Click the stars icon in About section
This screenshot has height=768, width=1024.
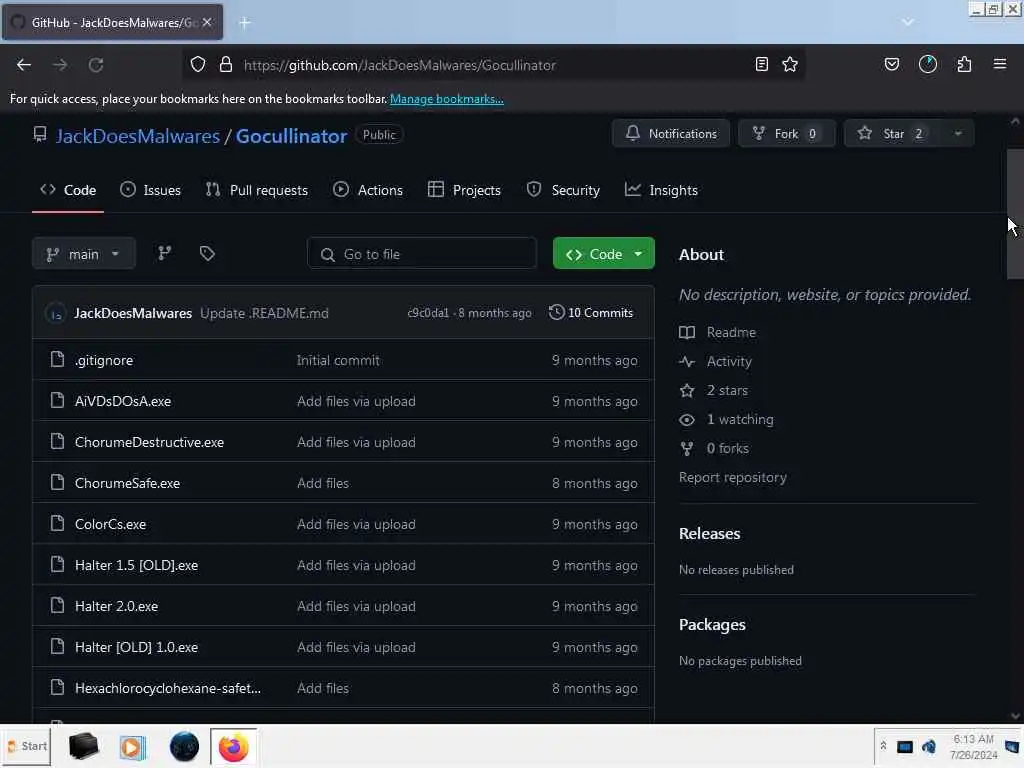click(687, 391)
